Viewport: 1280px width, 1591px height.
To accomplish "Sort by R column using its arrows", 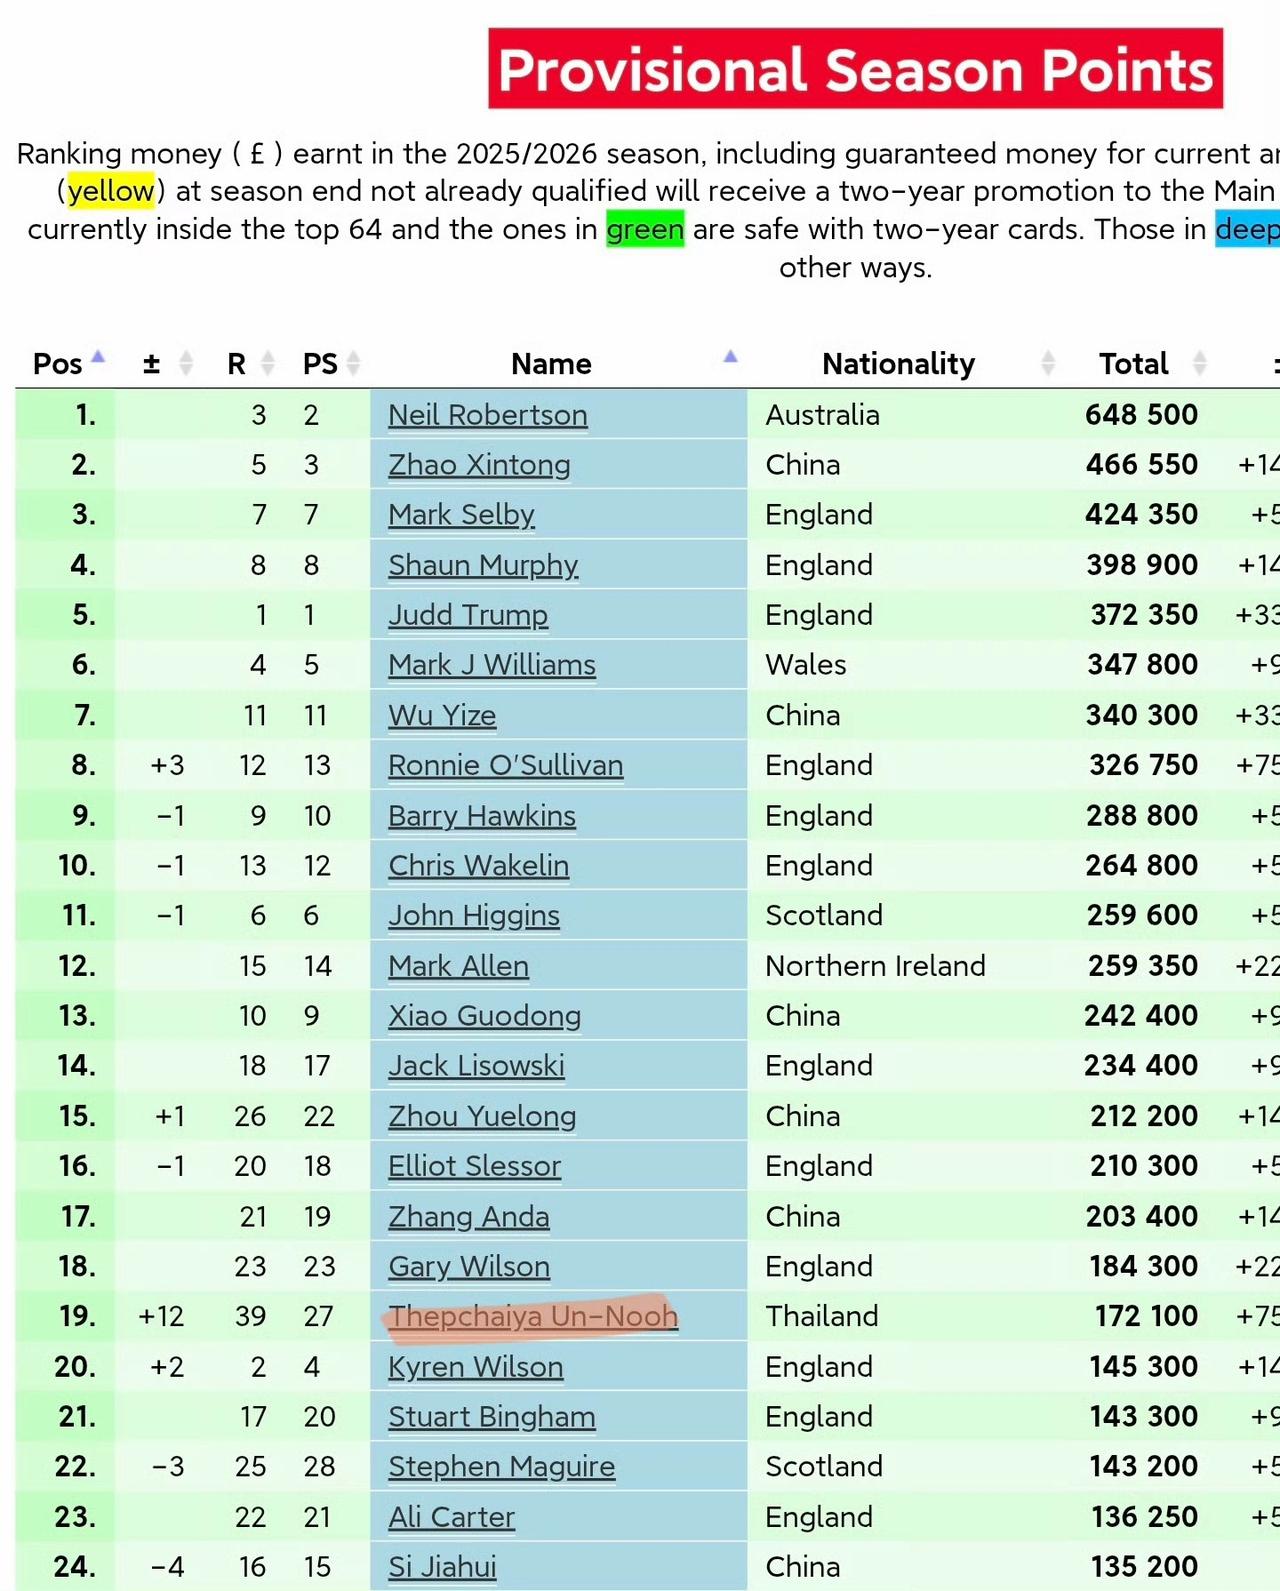I will (267, 363).
